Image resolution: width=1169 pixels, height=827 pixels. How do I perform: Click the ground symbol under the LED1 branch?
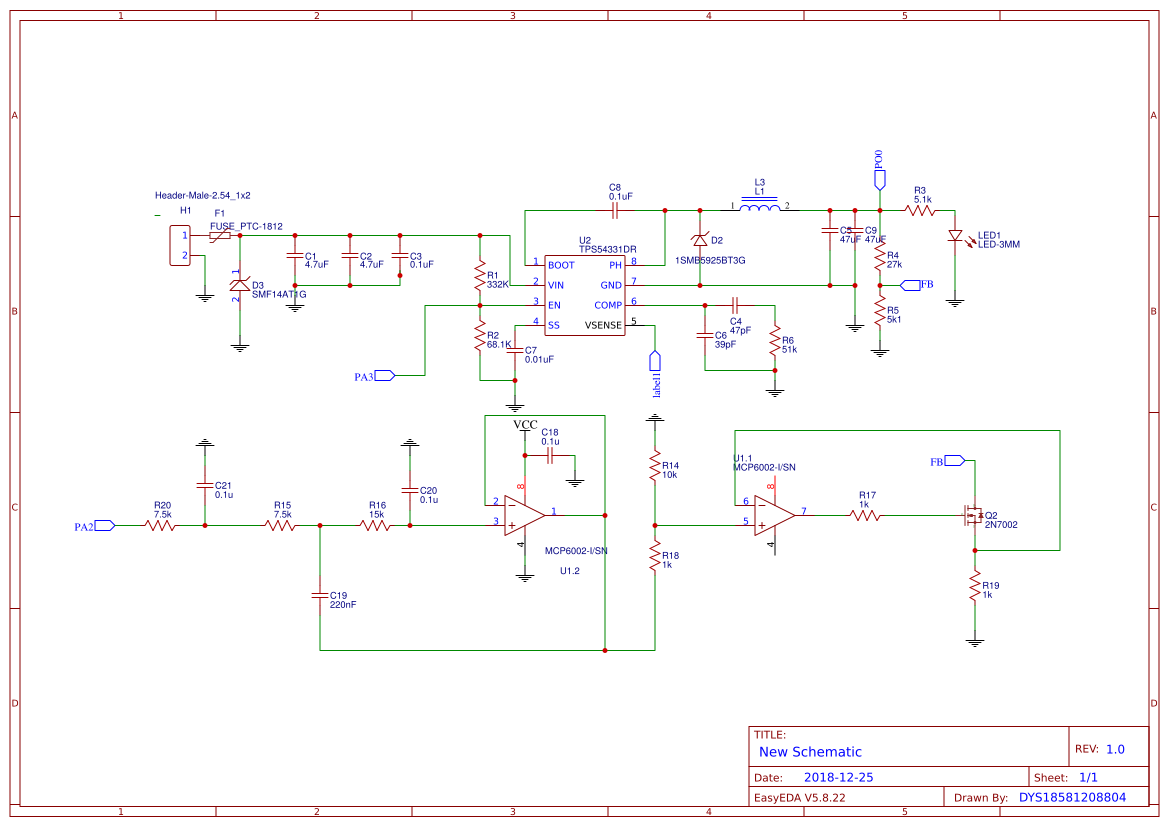(x=955, y=303)
